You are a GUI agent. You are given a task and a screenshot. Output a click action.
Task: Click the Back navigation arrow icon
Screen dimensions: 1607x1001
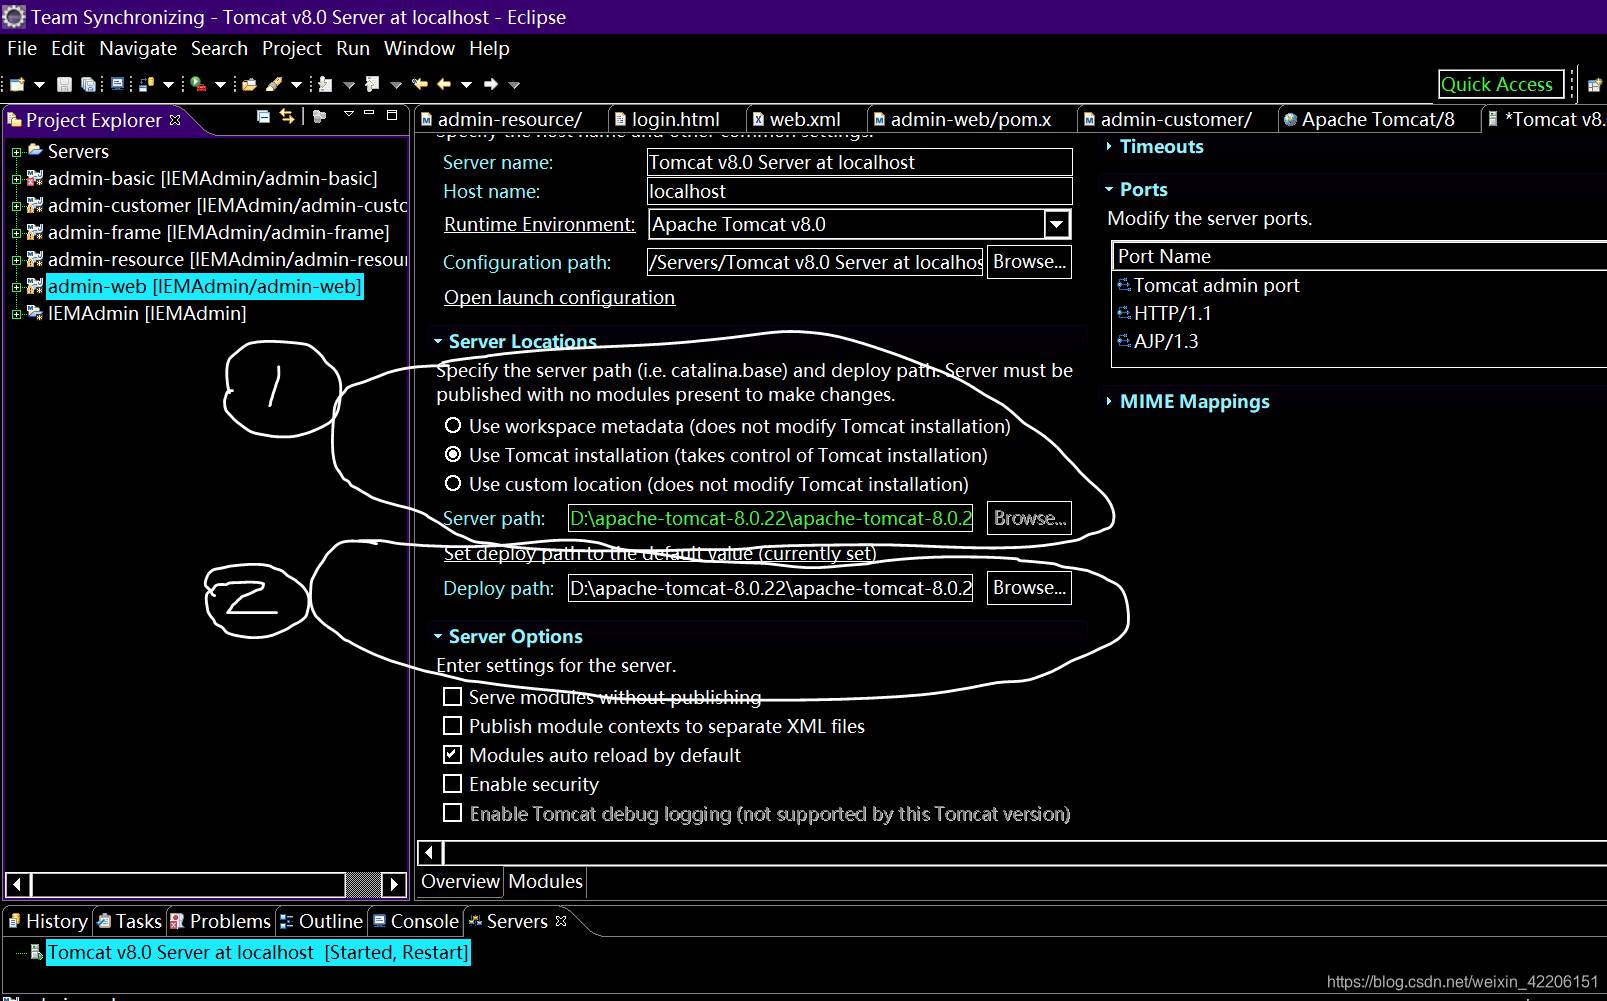[x=444, y=84]
